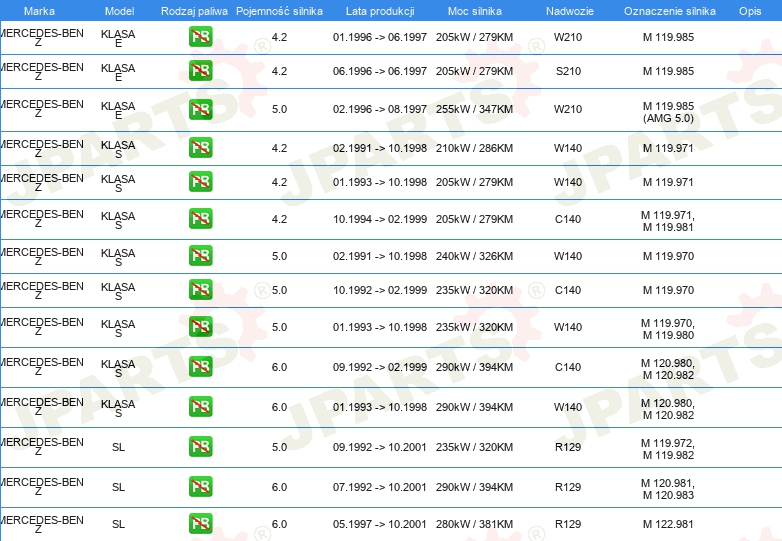Select the M 119.972, M 119.982 engine cell
782x541 pixels.
click(668, 449)
